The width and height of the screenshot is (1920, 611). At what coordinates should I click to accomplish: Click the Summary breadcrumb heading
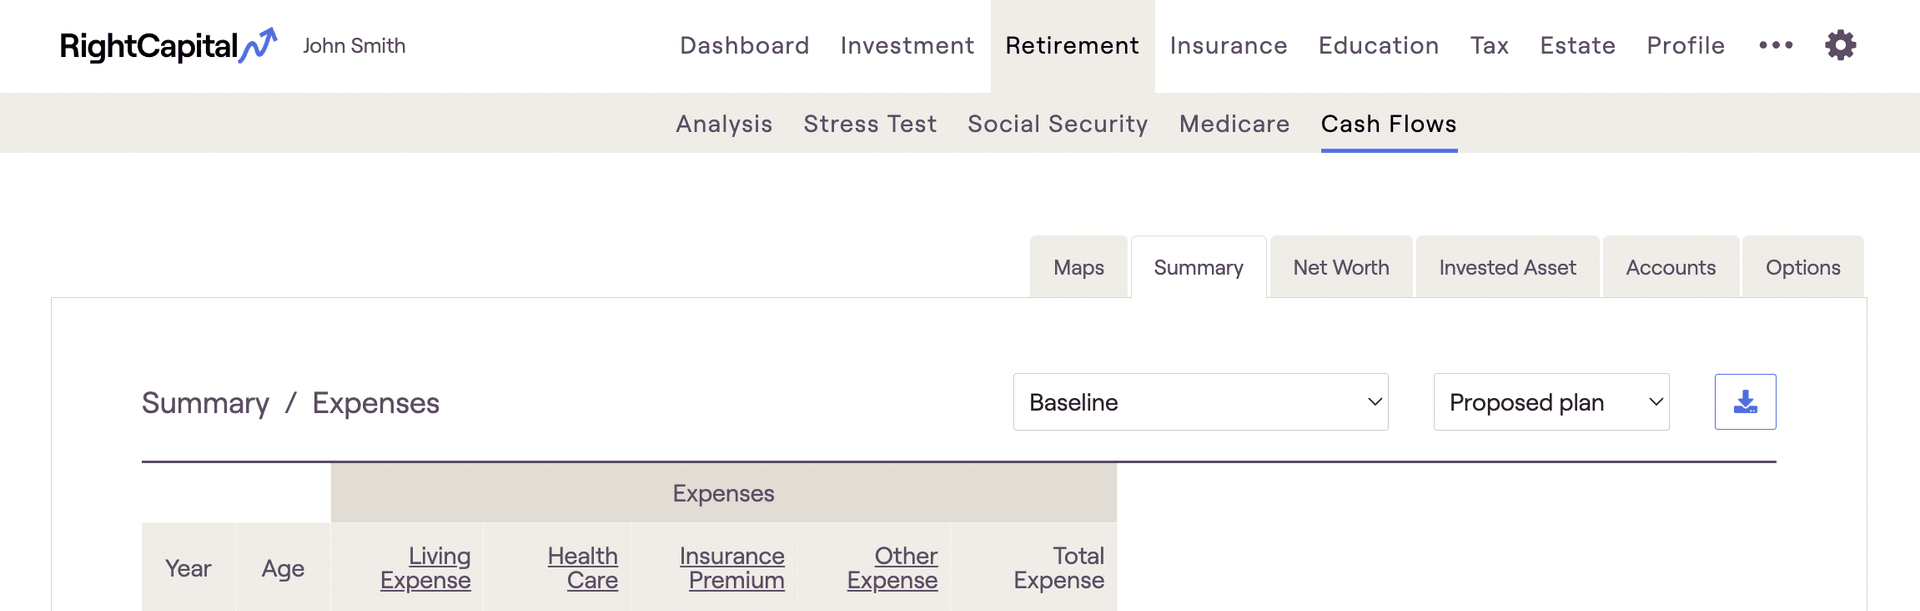point(205,403)
